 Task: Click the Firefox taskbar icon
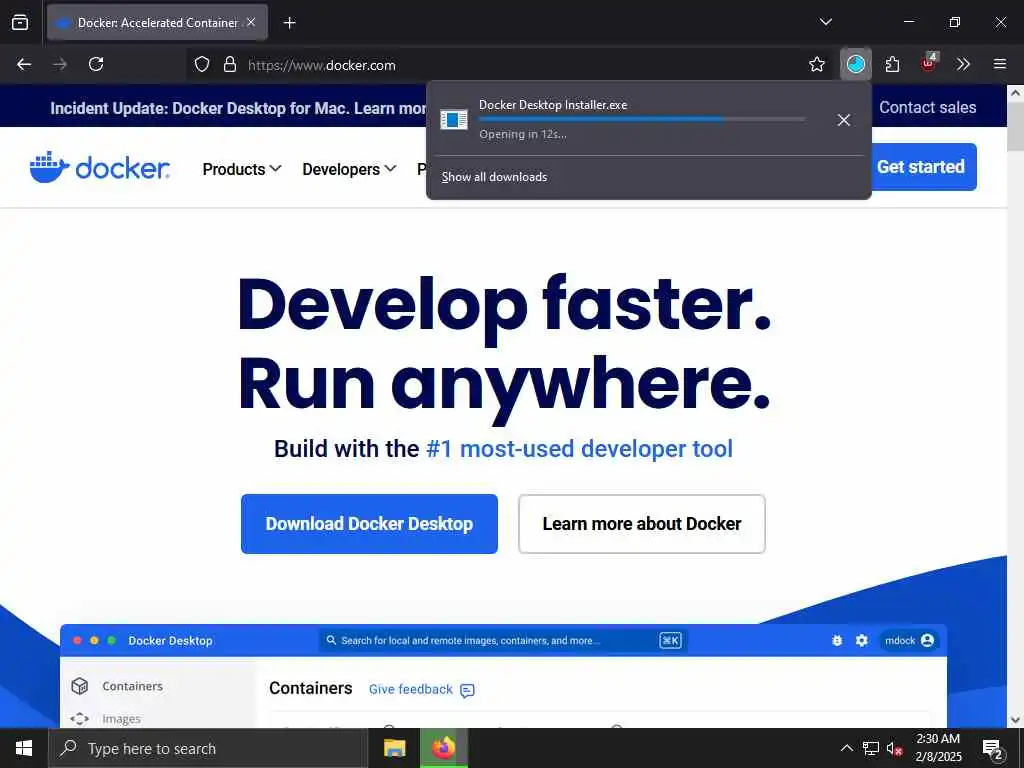tap(443, 748)
